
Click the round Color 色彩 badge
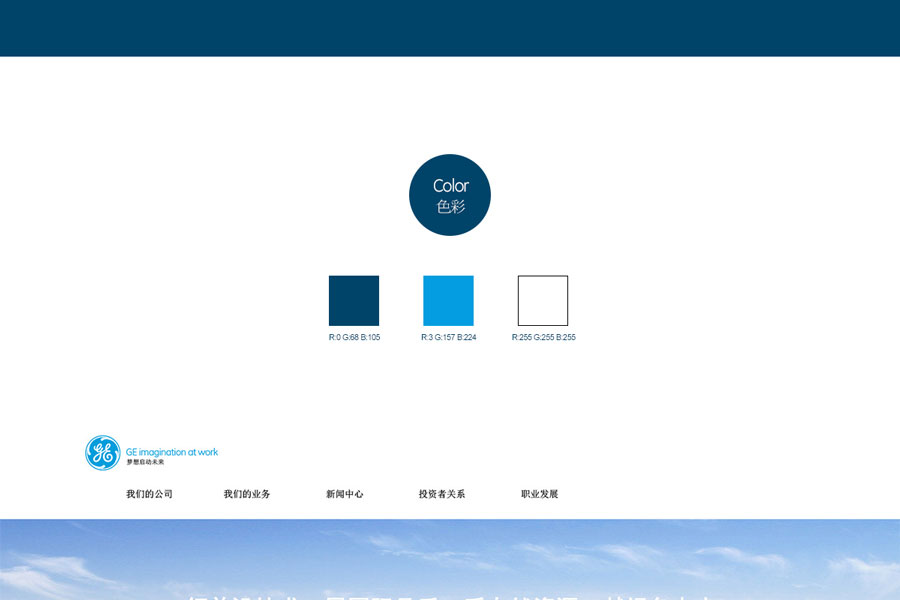(x=450, y=195)
